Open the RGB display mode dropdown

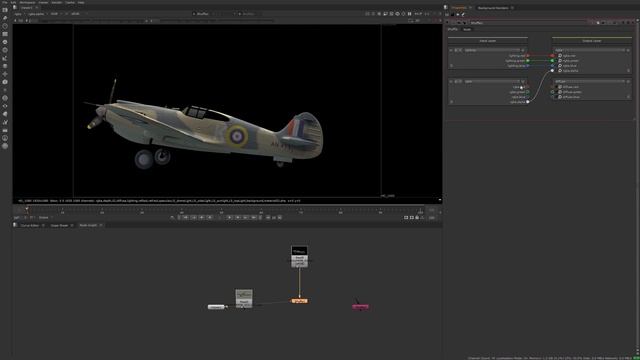(56, 14)
